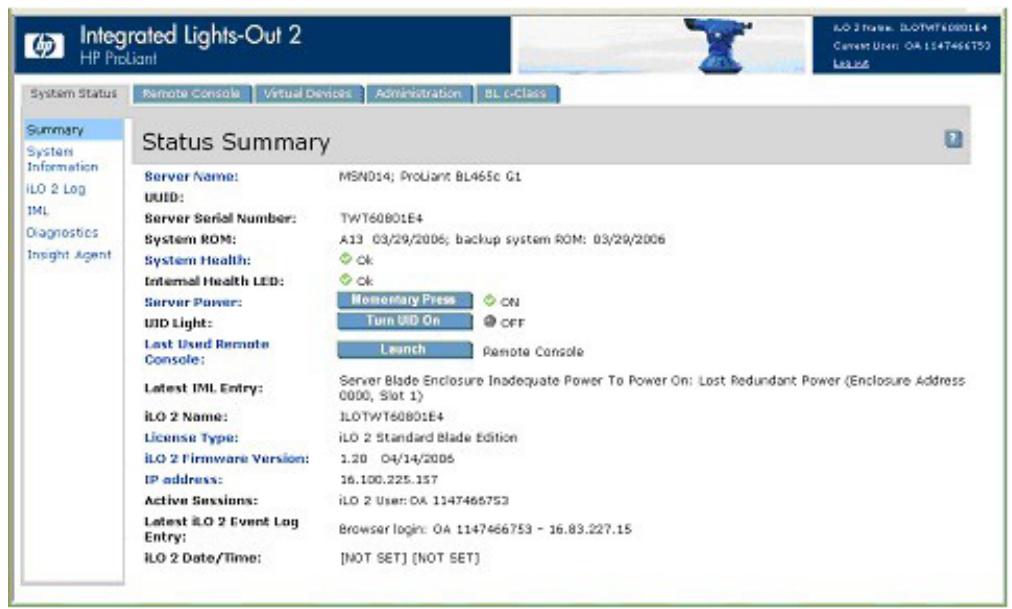Image resolution: width=1012 pixels, height=609 pixels.
Task: Click the Momentary Press button
Action: pos(404,300)
